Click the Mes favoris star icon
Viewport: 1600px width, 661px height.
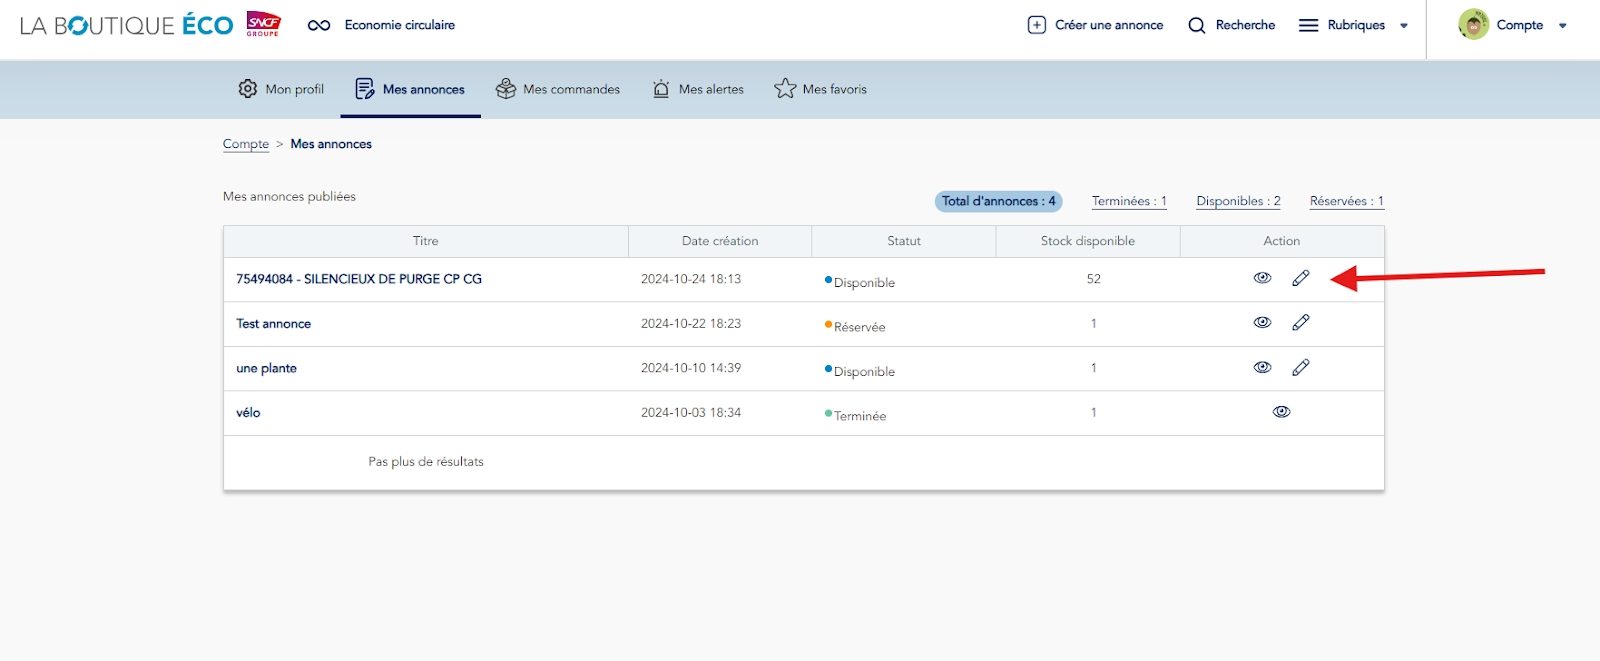(785, 88)
